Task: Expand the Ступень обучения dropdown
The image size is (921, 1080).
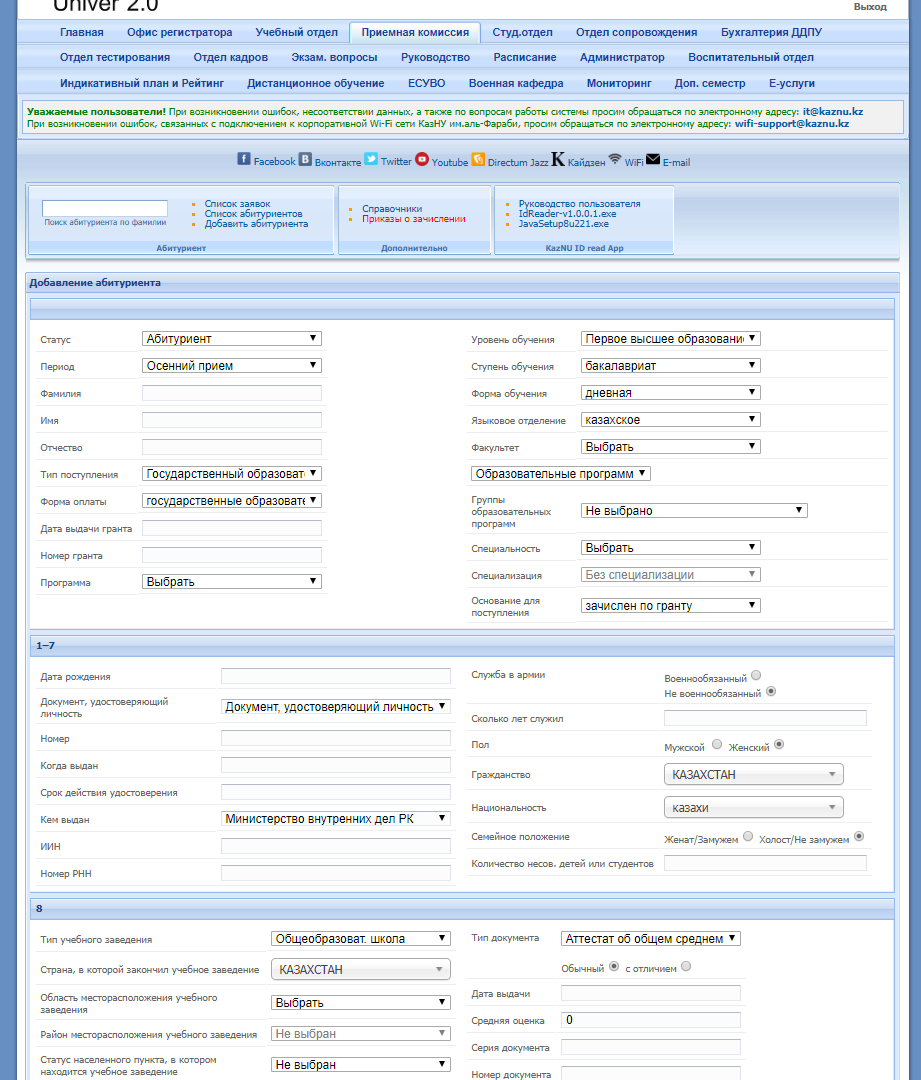Action: pyautogui.click(x=670, y=365)
